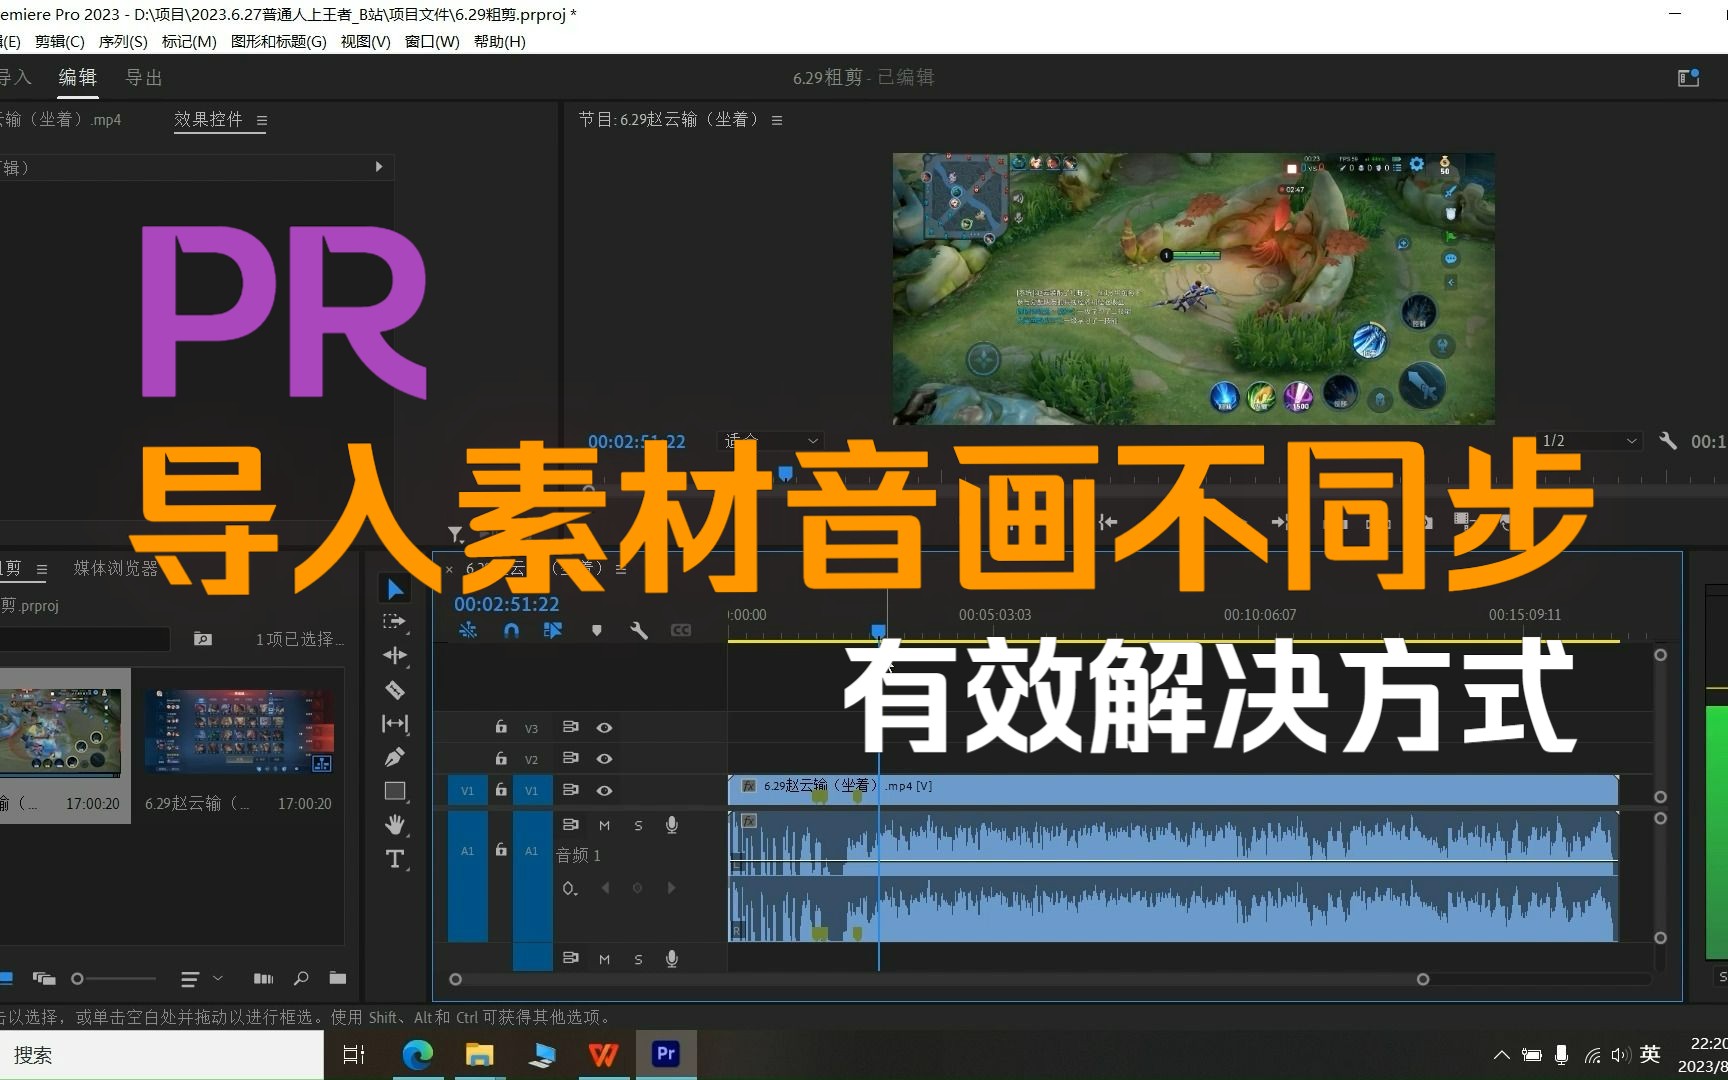The width and height of the screenshot is (1728, 1080).
Task: Open the program monitor zoom level dropdown
Action: [x=771, y=441]
